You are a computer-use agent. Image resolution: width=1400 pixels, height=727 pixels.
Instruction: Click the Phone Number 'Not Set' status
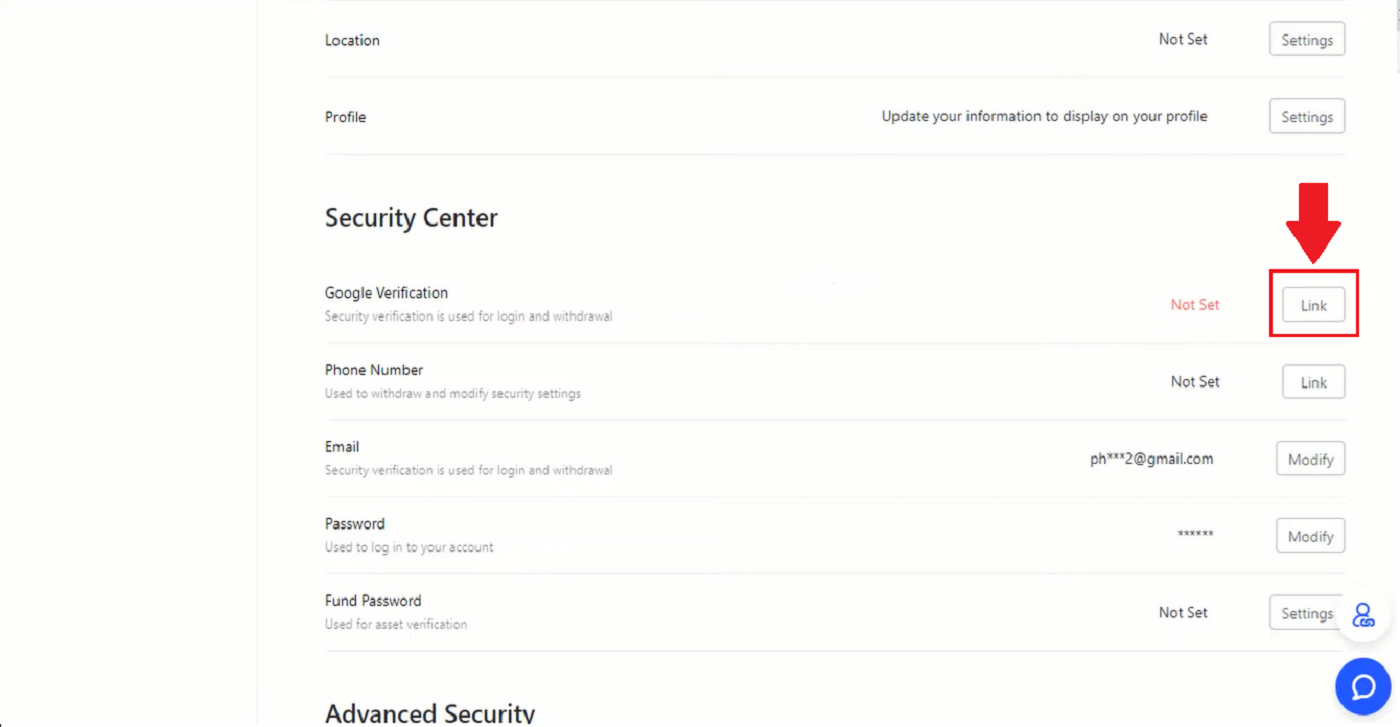pyautogui.click(x=1195, y=382)
